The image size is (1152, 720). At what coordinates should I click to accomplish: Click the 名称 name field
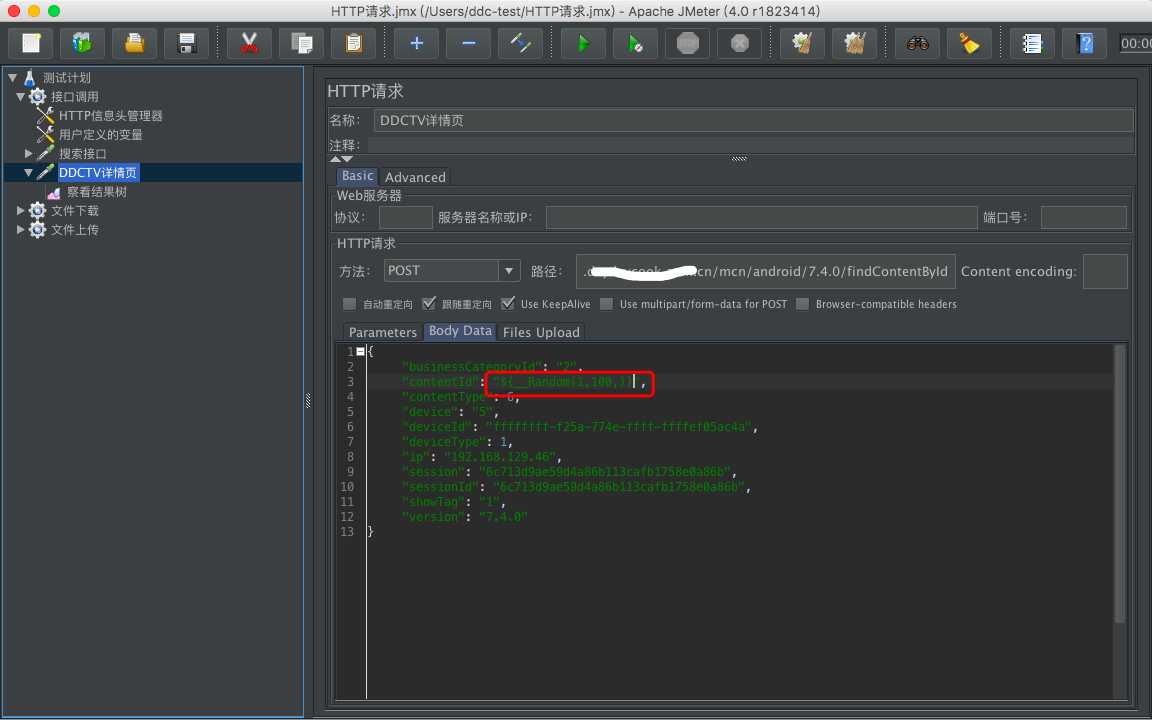coord(753,120)
